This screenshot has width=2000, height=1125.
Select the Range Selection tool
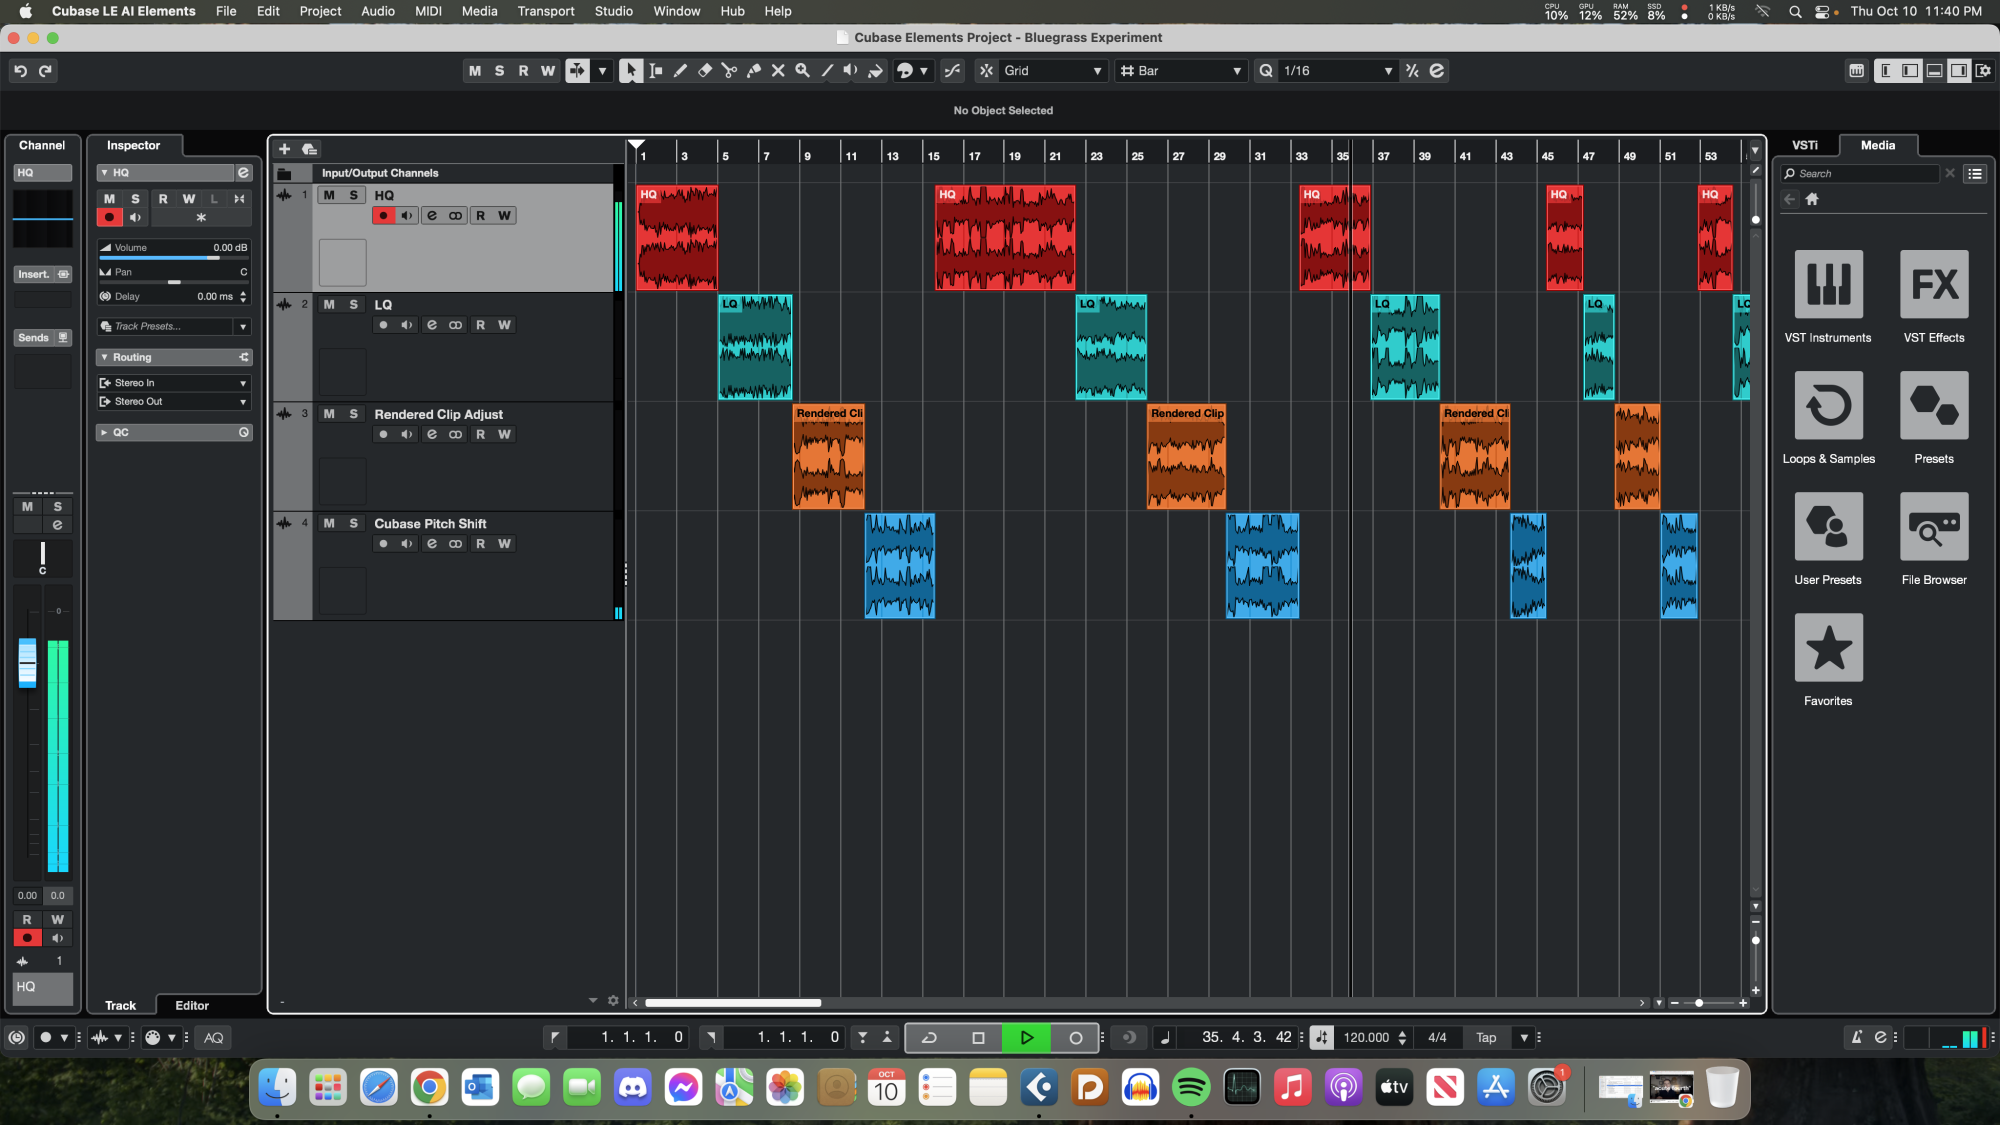tap(656, 71)
